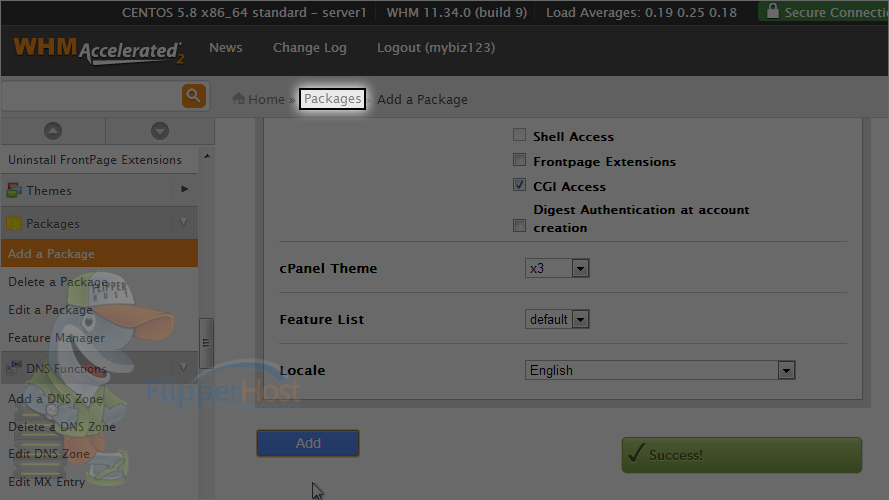Select Edit a Package in sidebar
889x500 pixels.
point(50,310)
